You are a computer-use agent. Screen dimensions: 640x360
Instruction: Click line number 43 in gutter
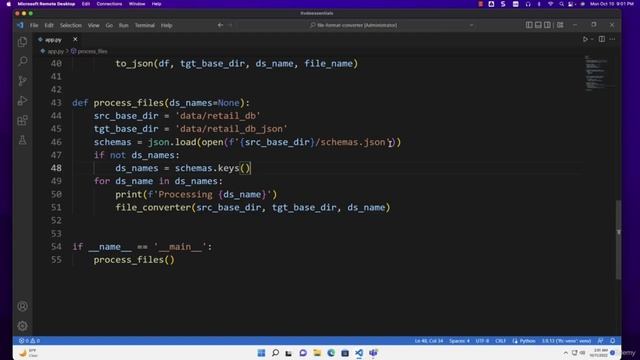click(x=56, y=103)
